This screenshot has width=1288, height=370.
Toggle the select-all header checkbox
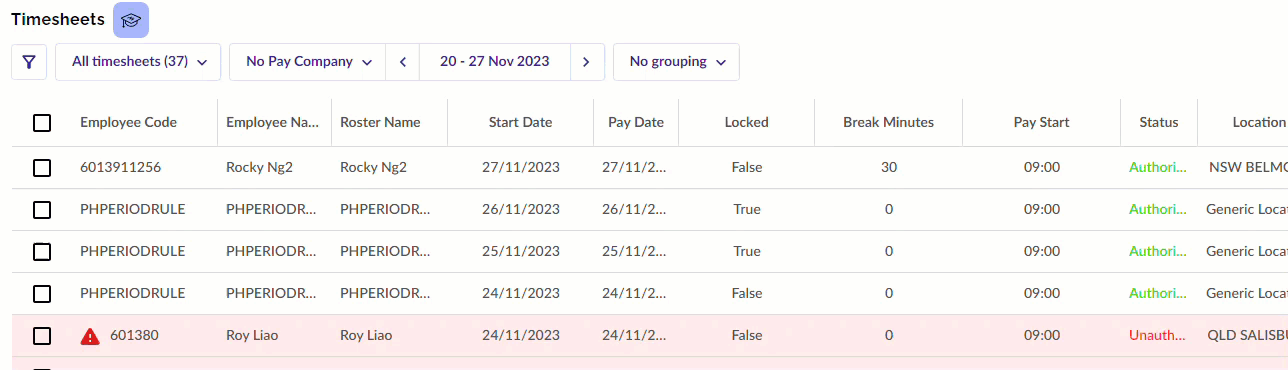point(42,123)
